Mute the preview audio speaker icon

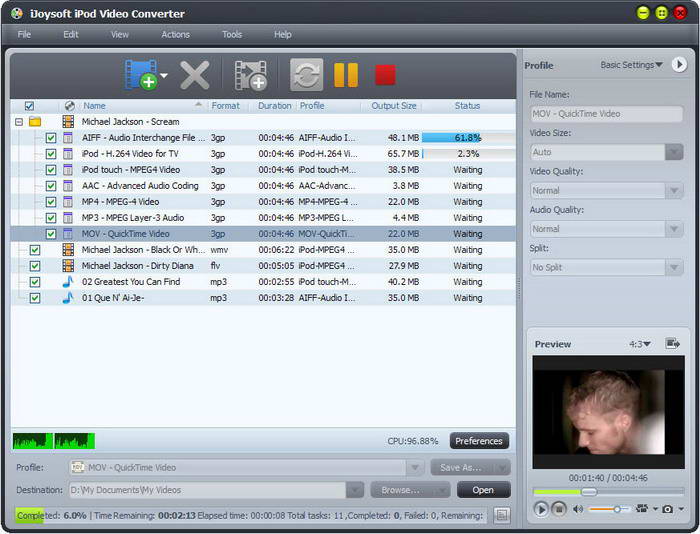pyautogui.click(x=578, y=509)
